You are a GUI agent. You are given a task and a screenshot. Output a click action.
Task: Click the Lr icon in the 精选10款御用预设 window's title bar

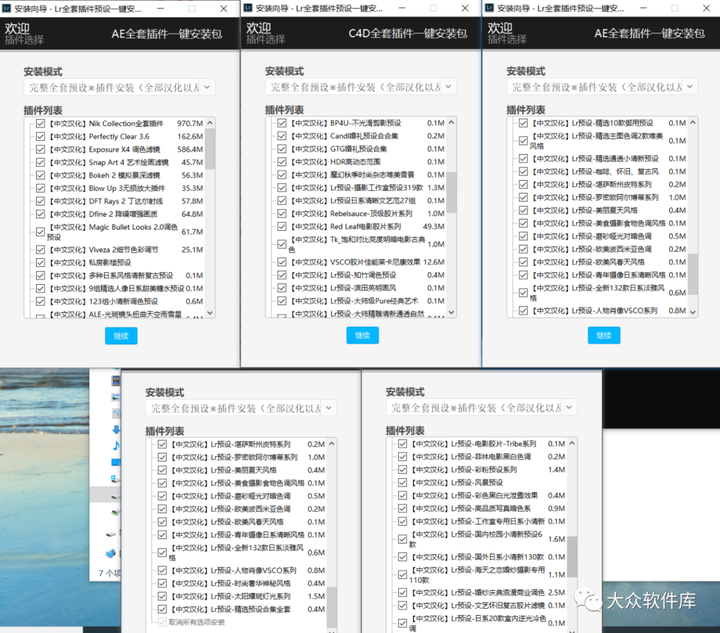[489, 8]
